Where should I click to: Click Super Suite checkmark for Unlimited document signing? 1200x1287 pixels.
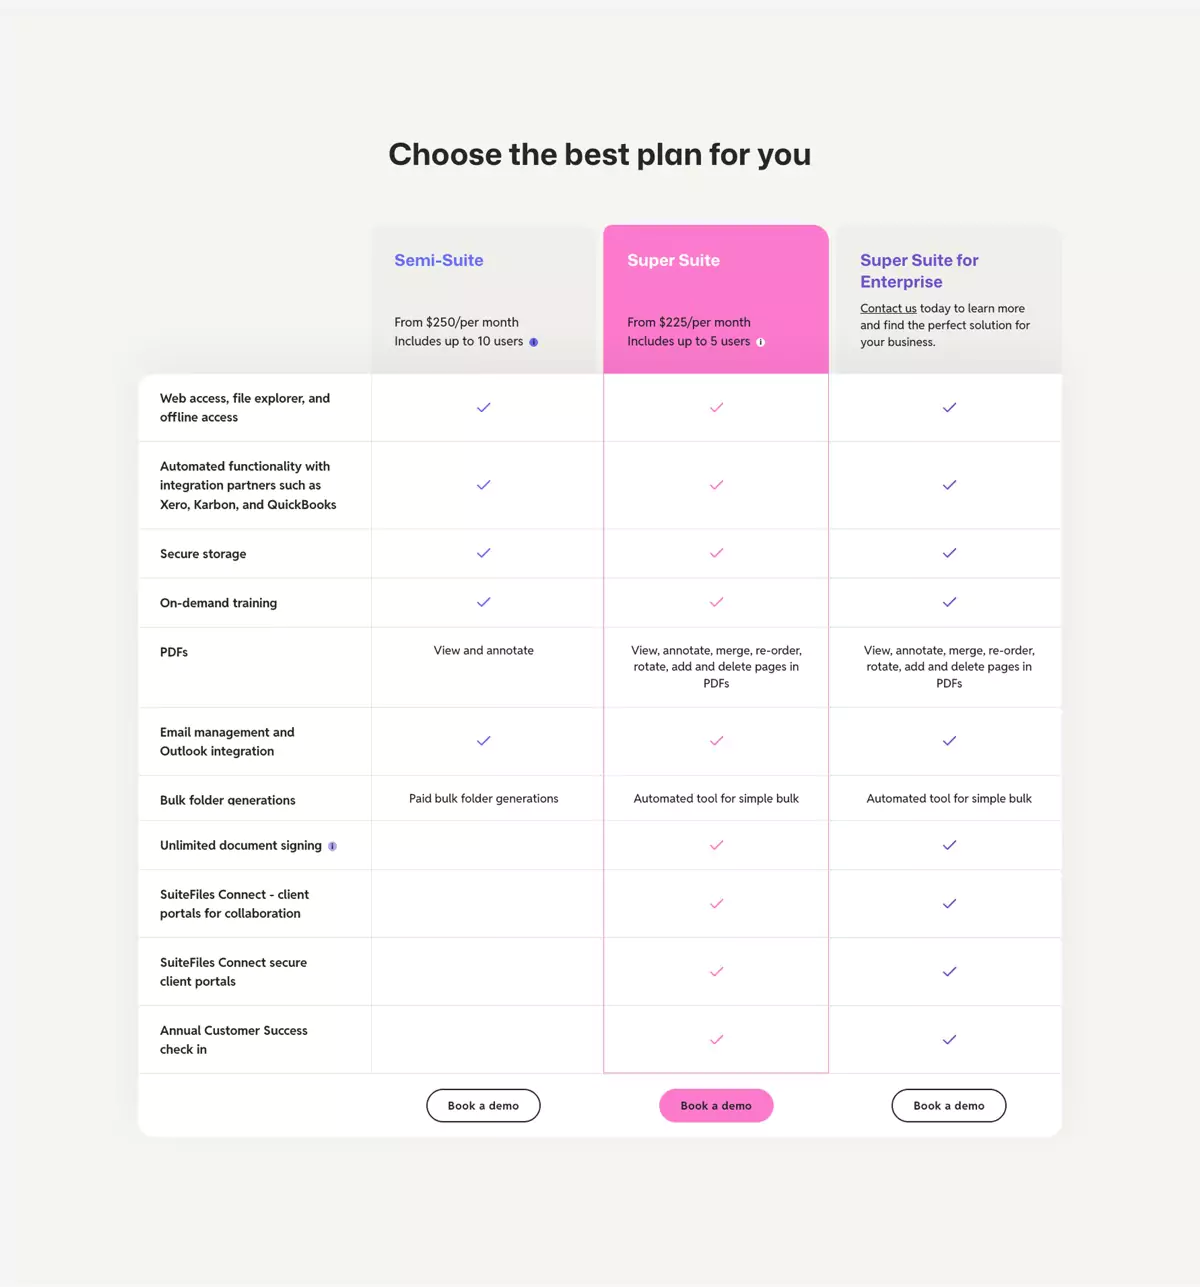(716, 845)
